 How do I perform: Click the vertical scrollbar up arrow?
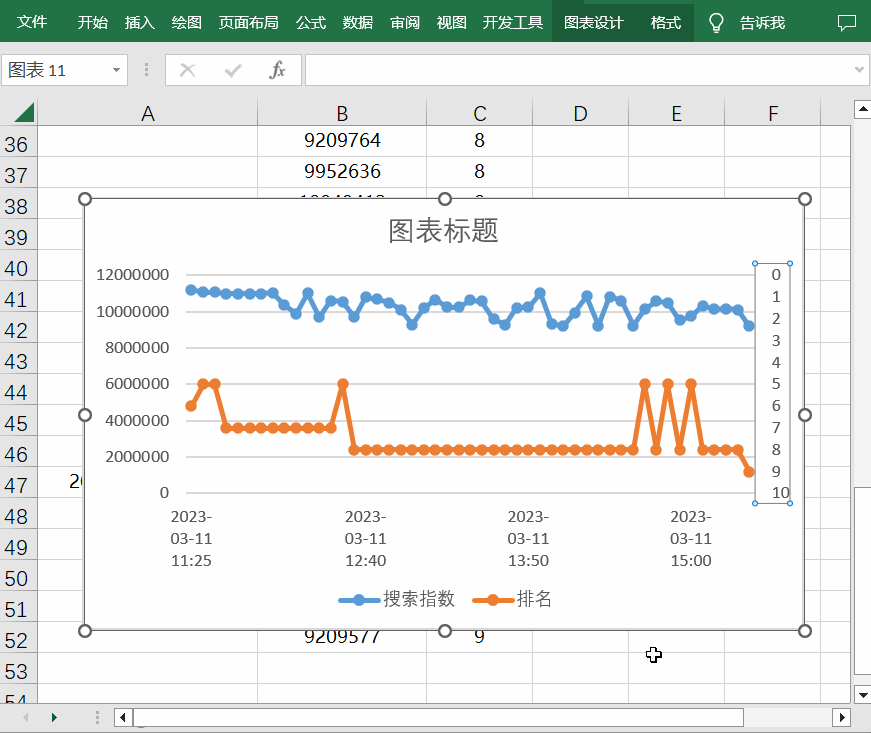(862, 109)
